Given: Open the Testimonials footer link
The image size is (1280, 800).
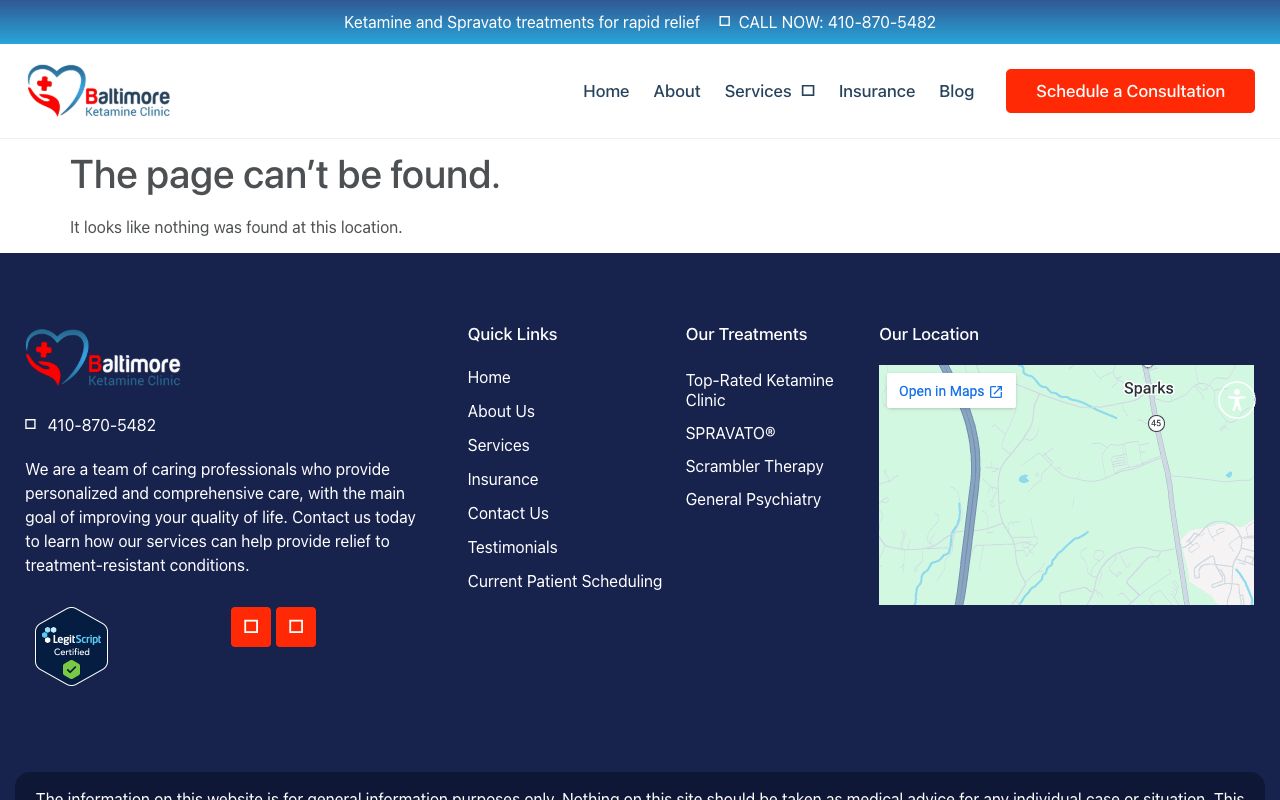Looking at the screenshot, I should [x=512, y=547].
